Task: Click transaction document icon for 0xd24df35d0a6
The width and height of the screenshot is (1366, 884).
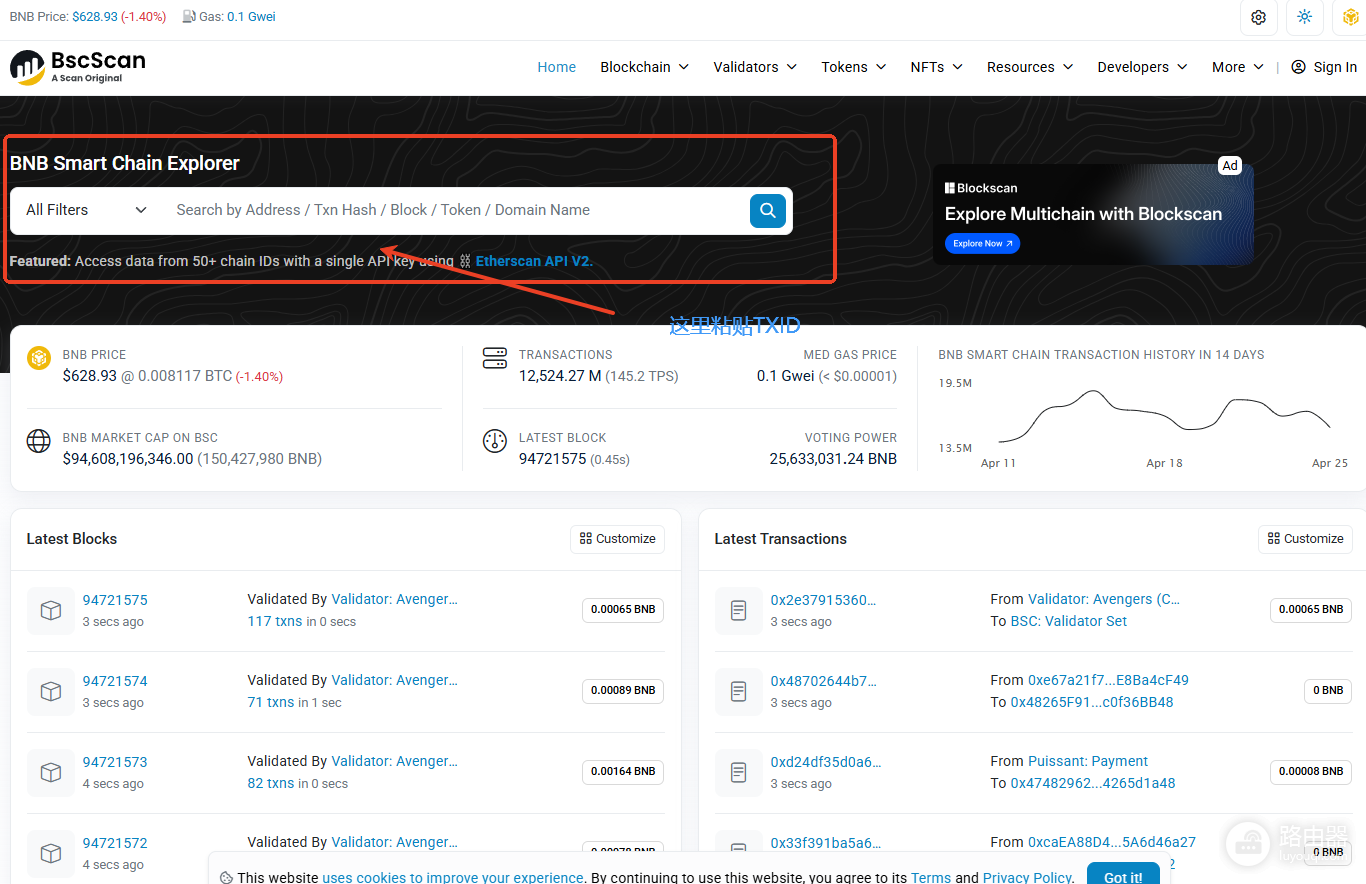Action: 739,772
